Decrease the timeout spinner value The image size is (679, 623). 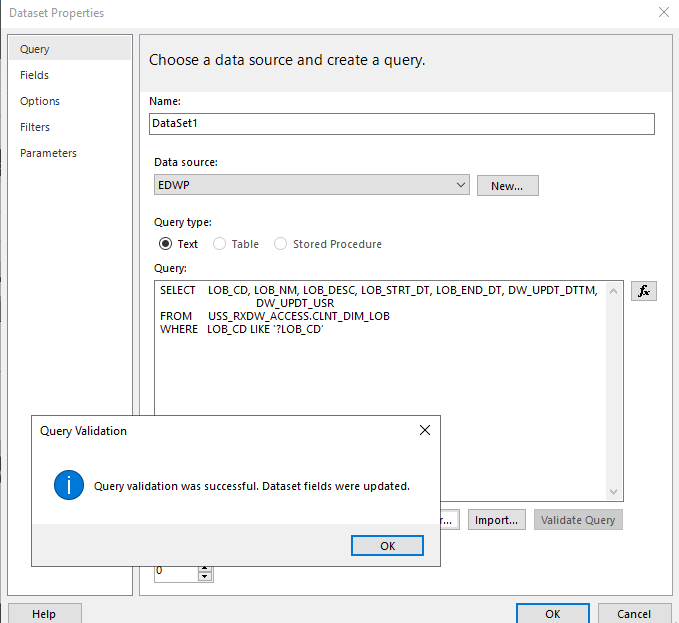(x=205, y=577)
